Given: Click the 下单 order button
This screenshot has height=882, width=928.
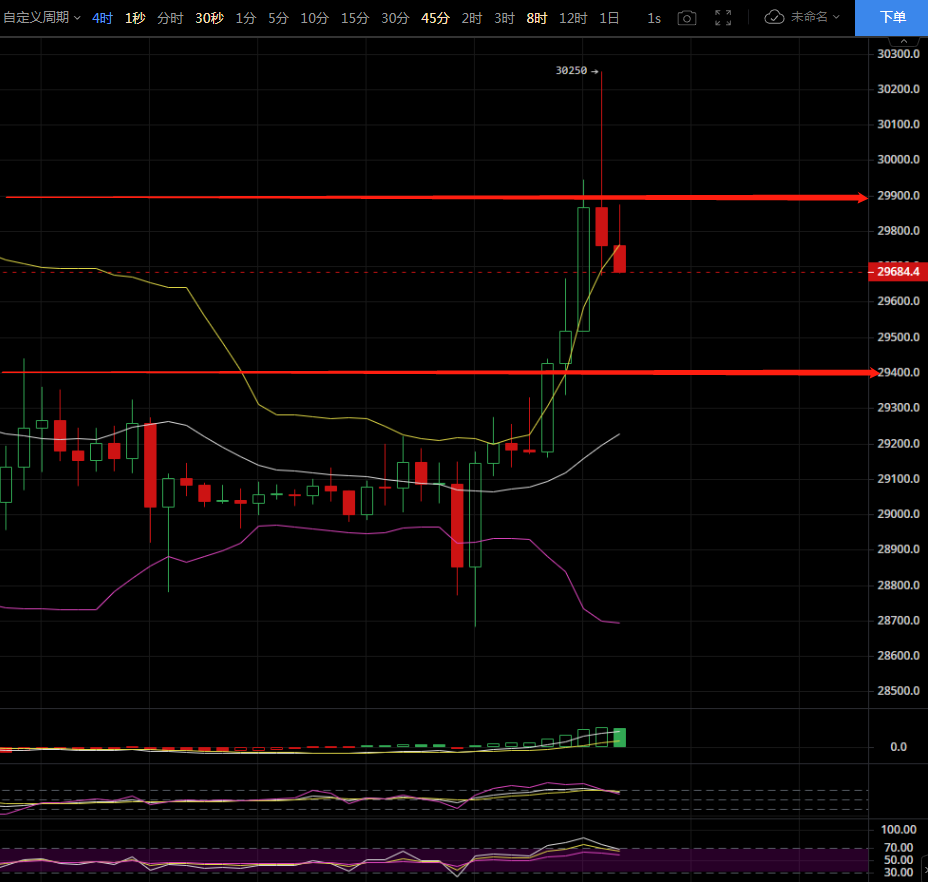Looking at the screenshot, I should pos(891,18).
